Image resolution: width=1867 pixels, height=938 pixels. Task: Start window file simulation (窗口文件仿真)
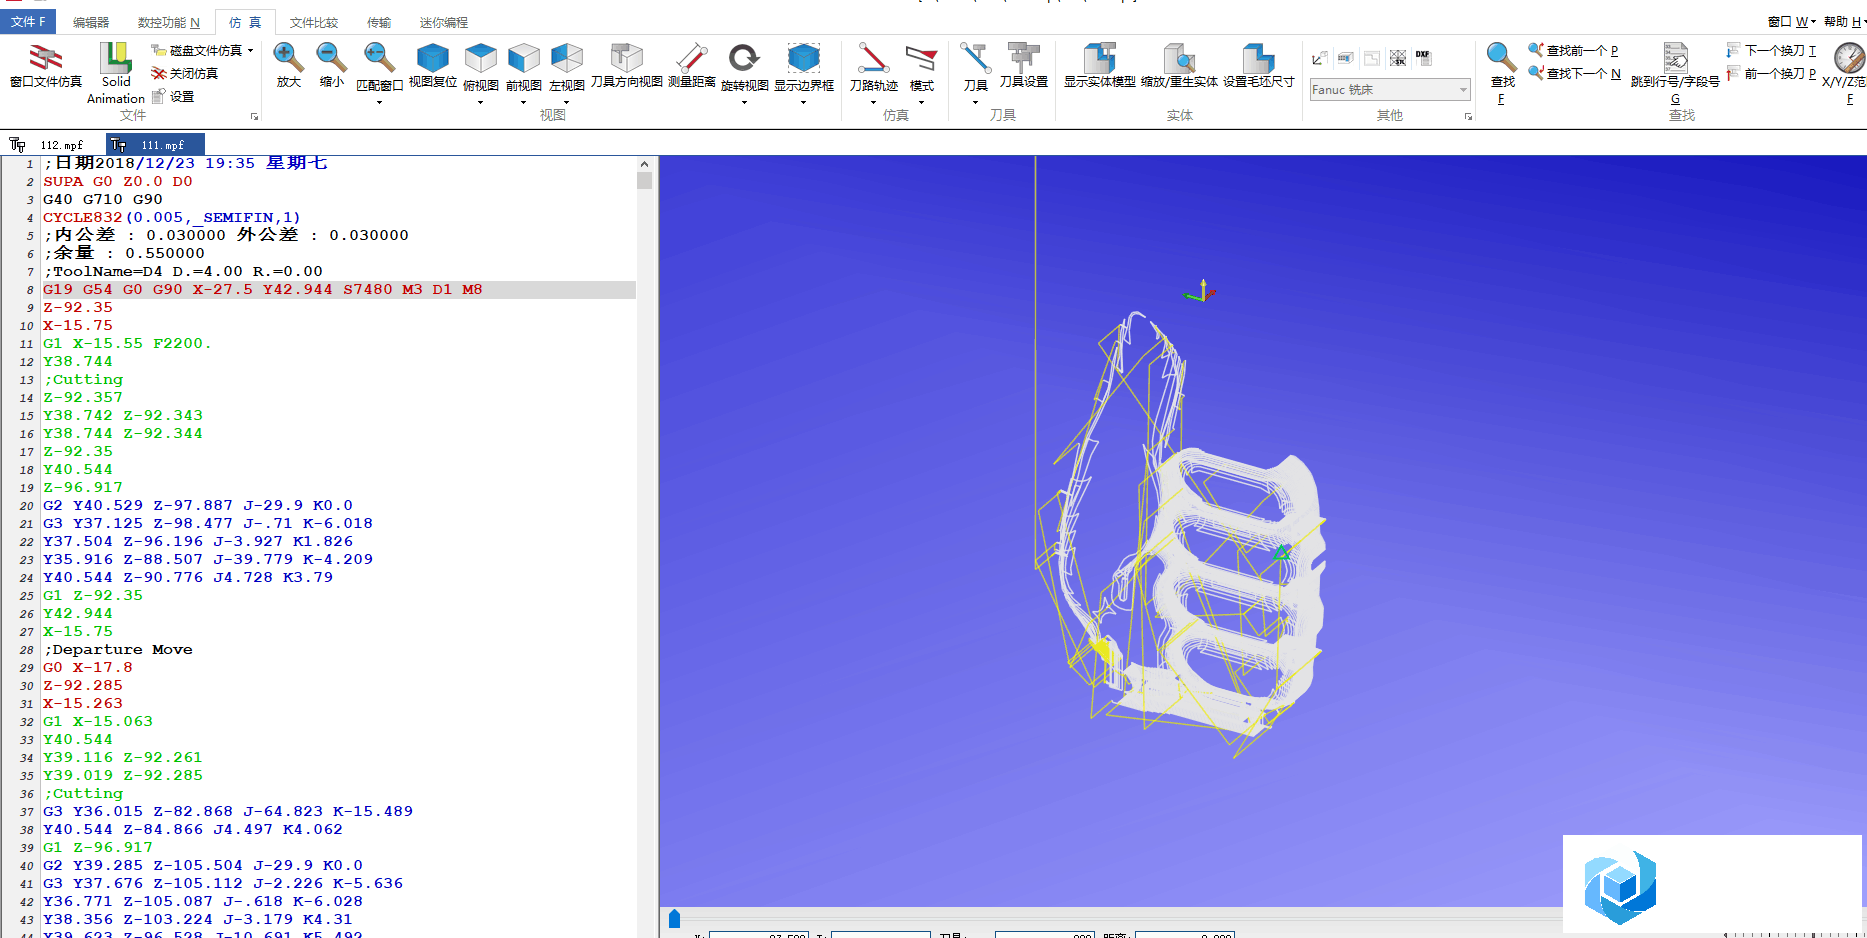coord(45,66)
